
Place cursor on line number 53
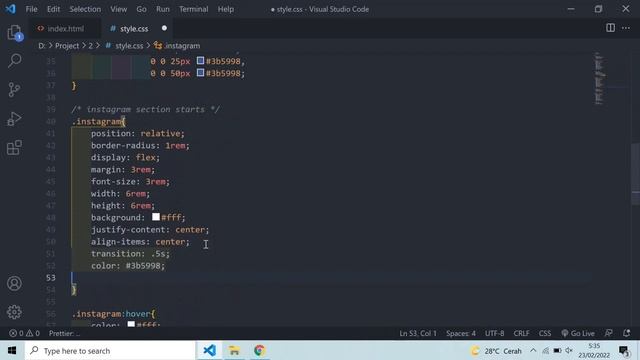point(51,278)
